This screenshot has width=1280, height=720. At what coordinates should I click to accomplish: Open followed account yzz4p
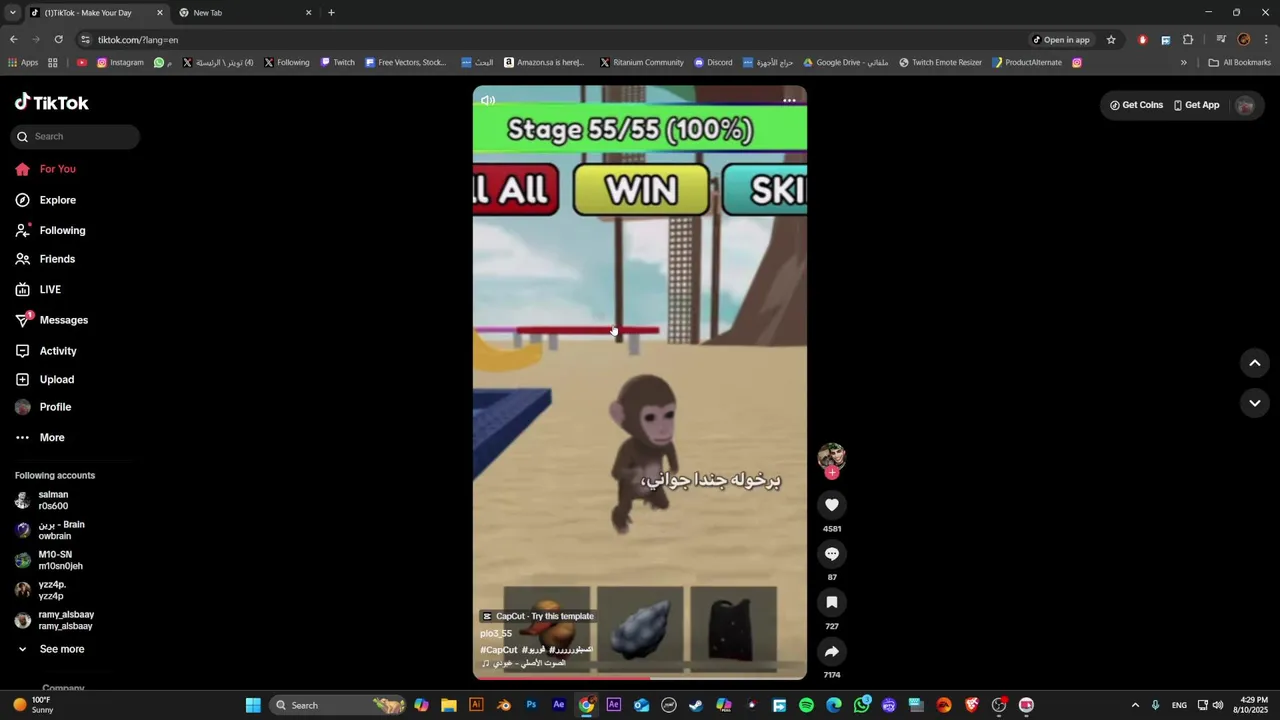54,590
